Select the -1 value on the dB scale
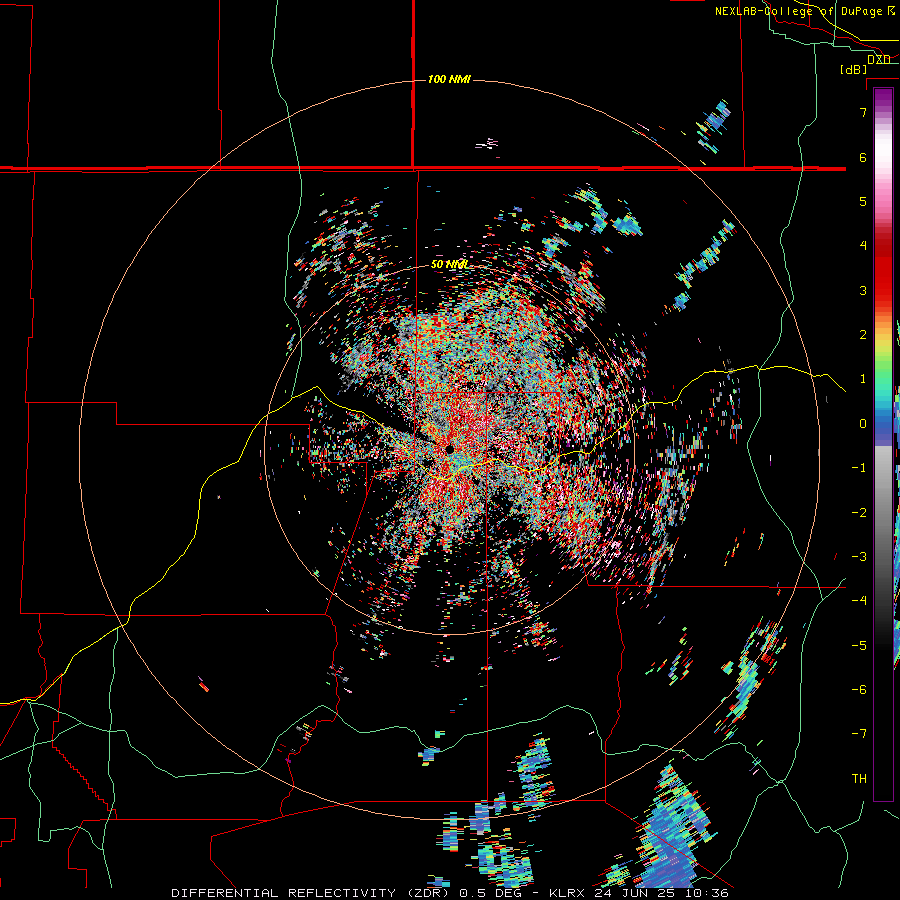 pyautogui.click(x=859, y=468)
